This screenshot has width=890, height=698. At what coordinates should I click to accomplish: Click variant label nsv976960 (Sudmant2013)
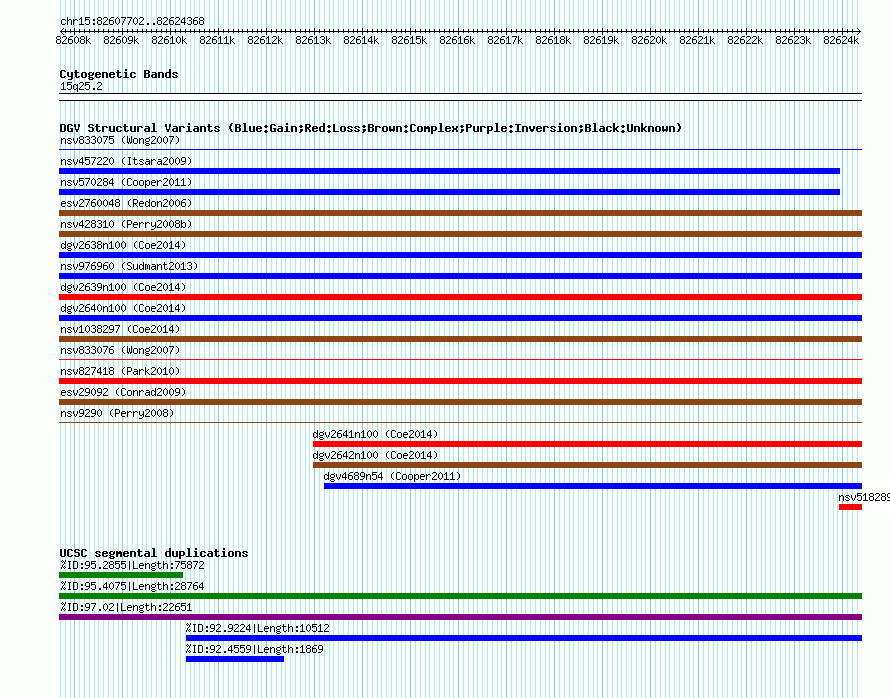pyautogui.click(x=129, y=266)
